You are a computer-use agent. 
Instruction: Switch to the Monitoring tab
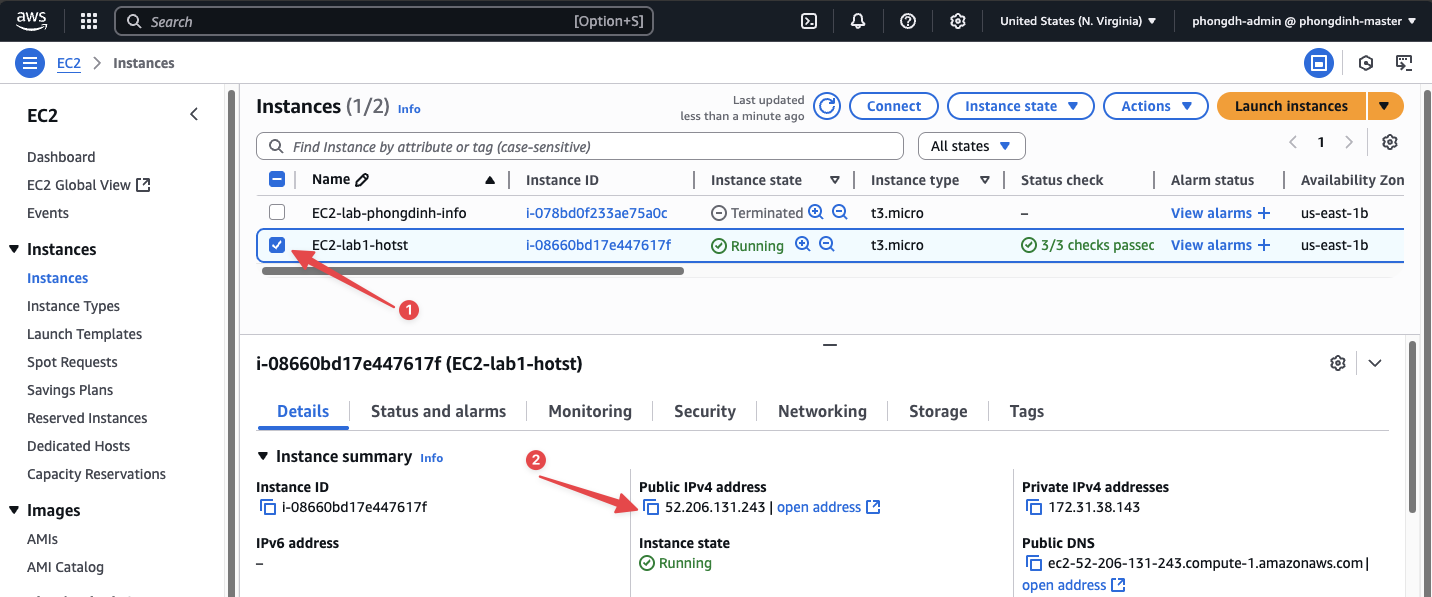(x=590, y=411)
